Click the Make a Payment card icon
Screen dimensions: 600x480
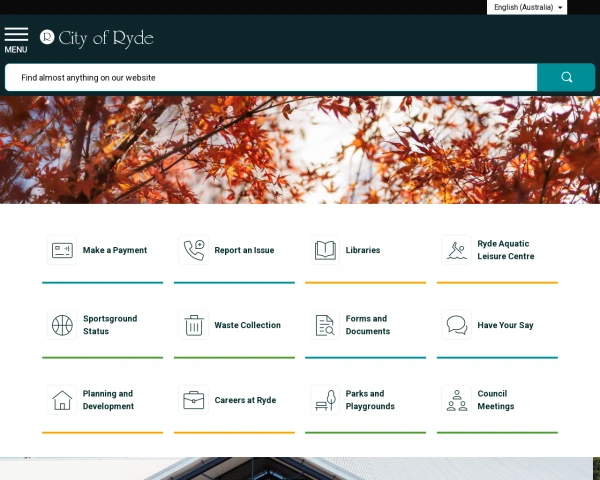coord(62,250)
